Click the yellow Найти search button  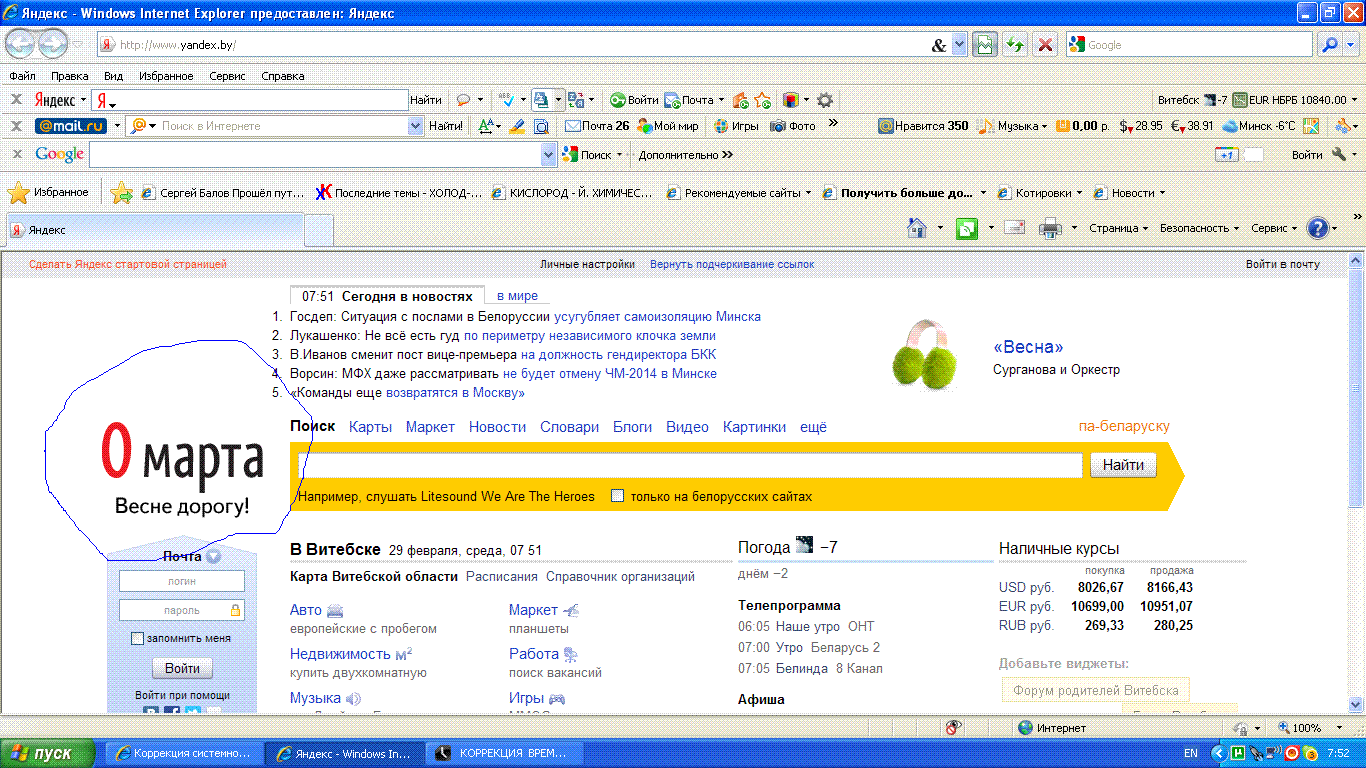(1123, 465)
